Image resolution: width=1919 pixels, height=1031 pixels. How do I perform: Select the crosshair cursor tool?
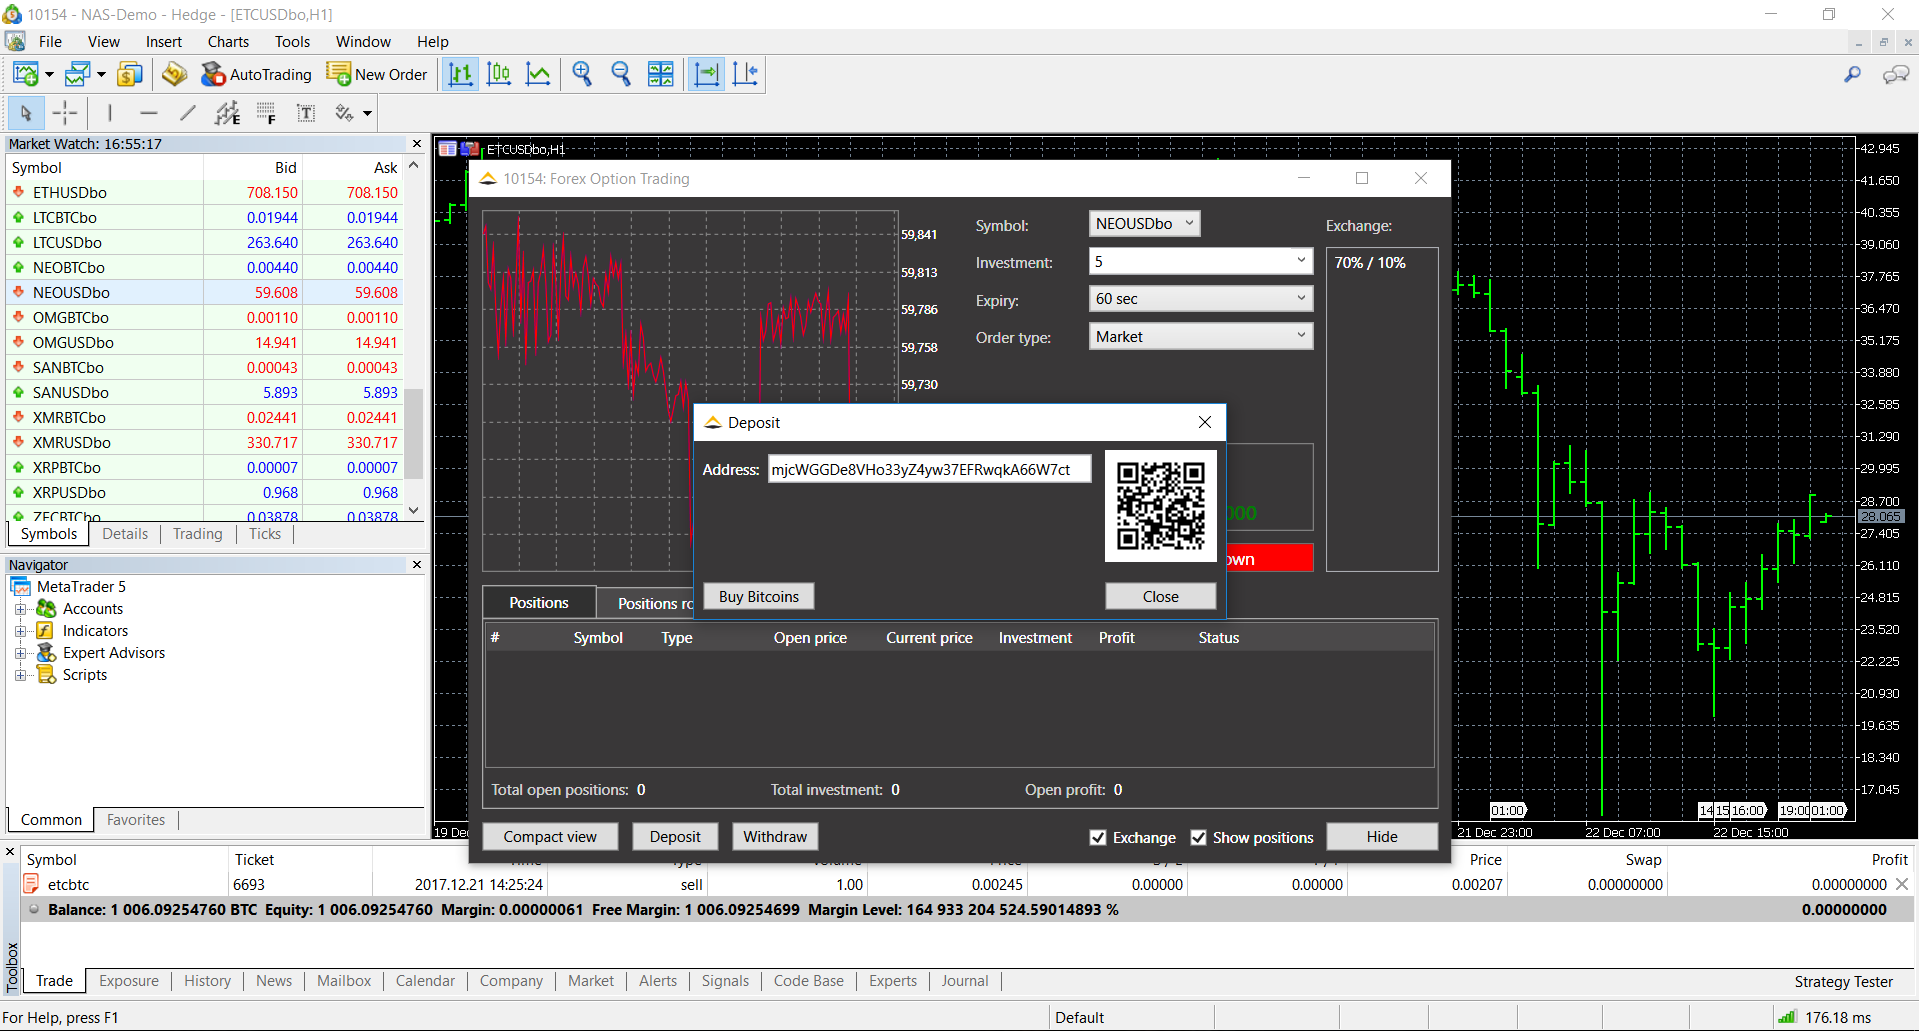pyautogui.click(x=64, y=113)
